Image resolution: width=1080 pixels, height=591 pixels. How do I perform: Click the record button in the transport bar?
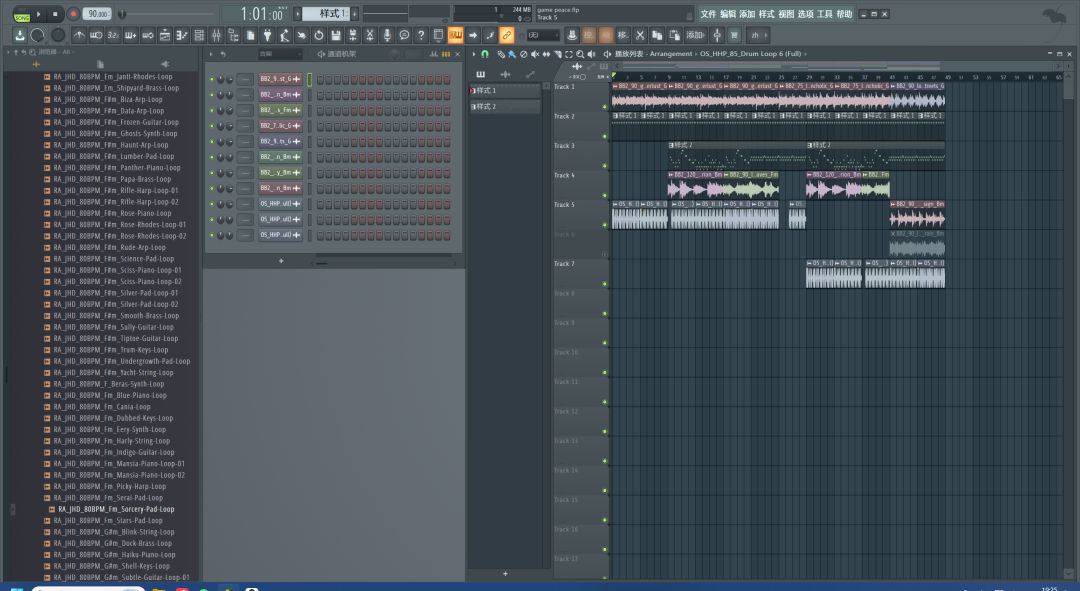72,14
